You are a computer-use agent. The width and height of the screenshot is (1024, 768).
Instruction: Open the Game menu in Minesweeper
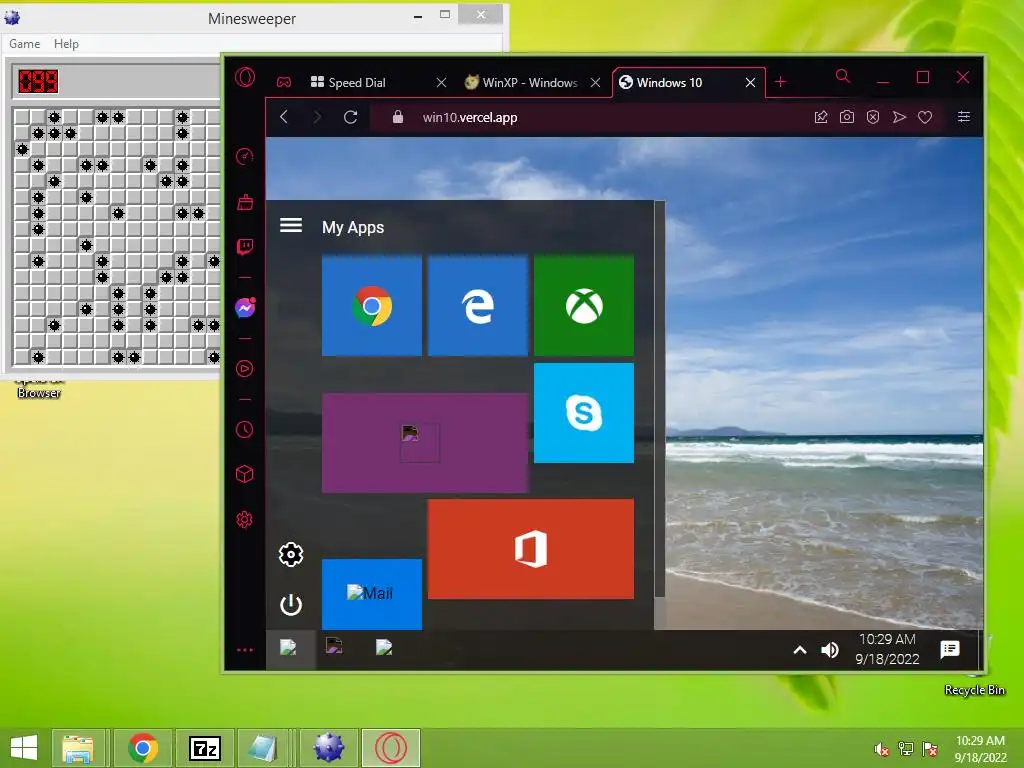(25, 44)
